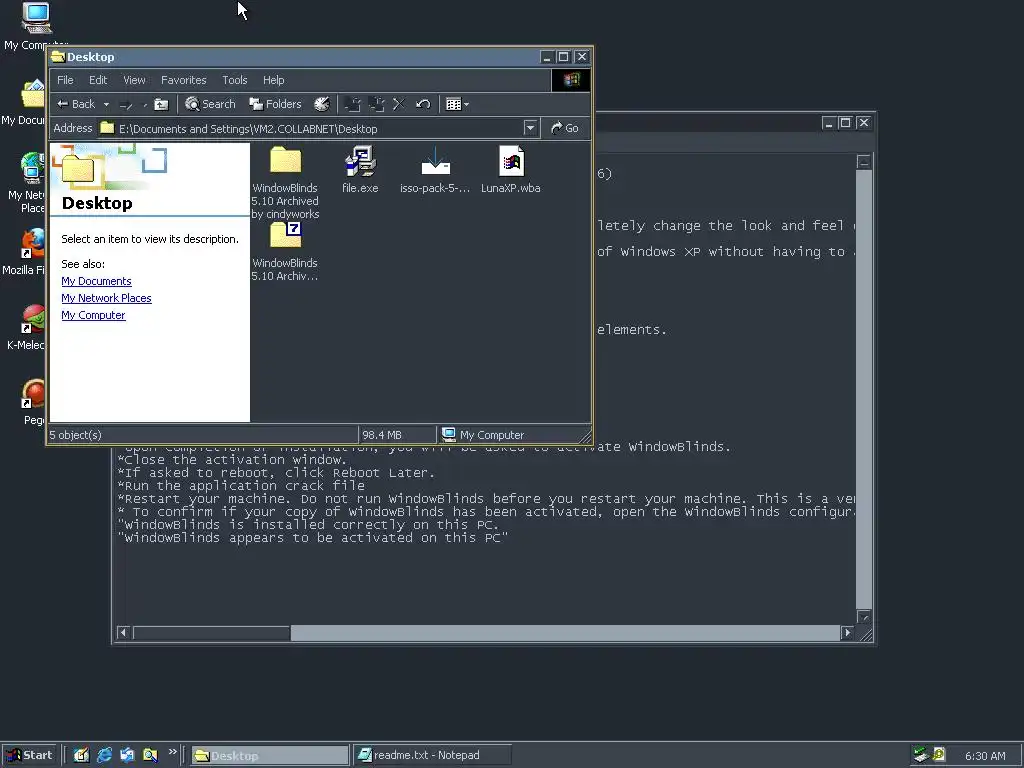Open the View menu
1024x768 pixels.
(x=134, y=80)
